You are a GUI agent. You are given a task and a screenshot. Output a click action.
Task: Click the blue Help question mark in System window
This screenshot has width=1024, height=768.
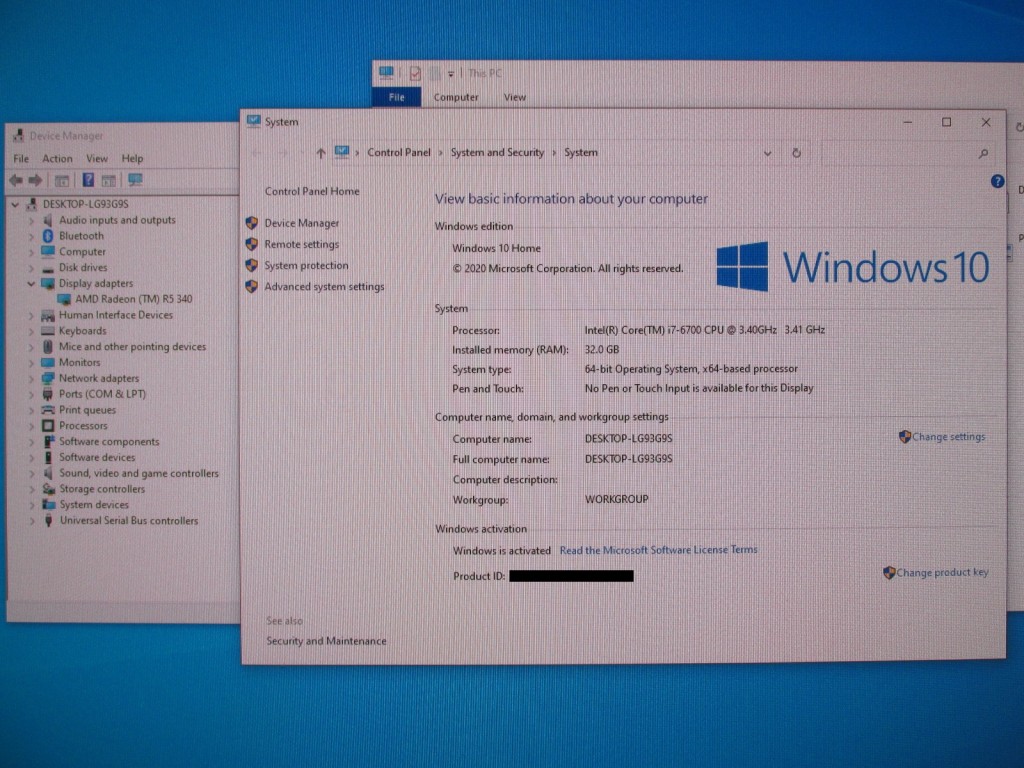pos(997,182)
